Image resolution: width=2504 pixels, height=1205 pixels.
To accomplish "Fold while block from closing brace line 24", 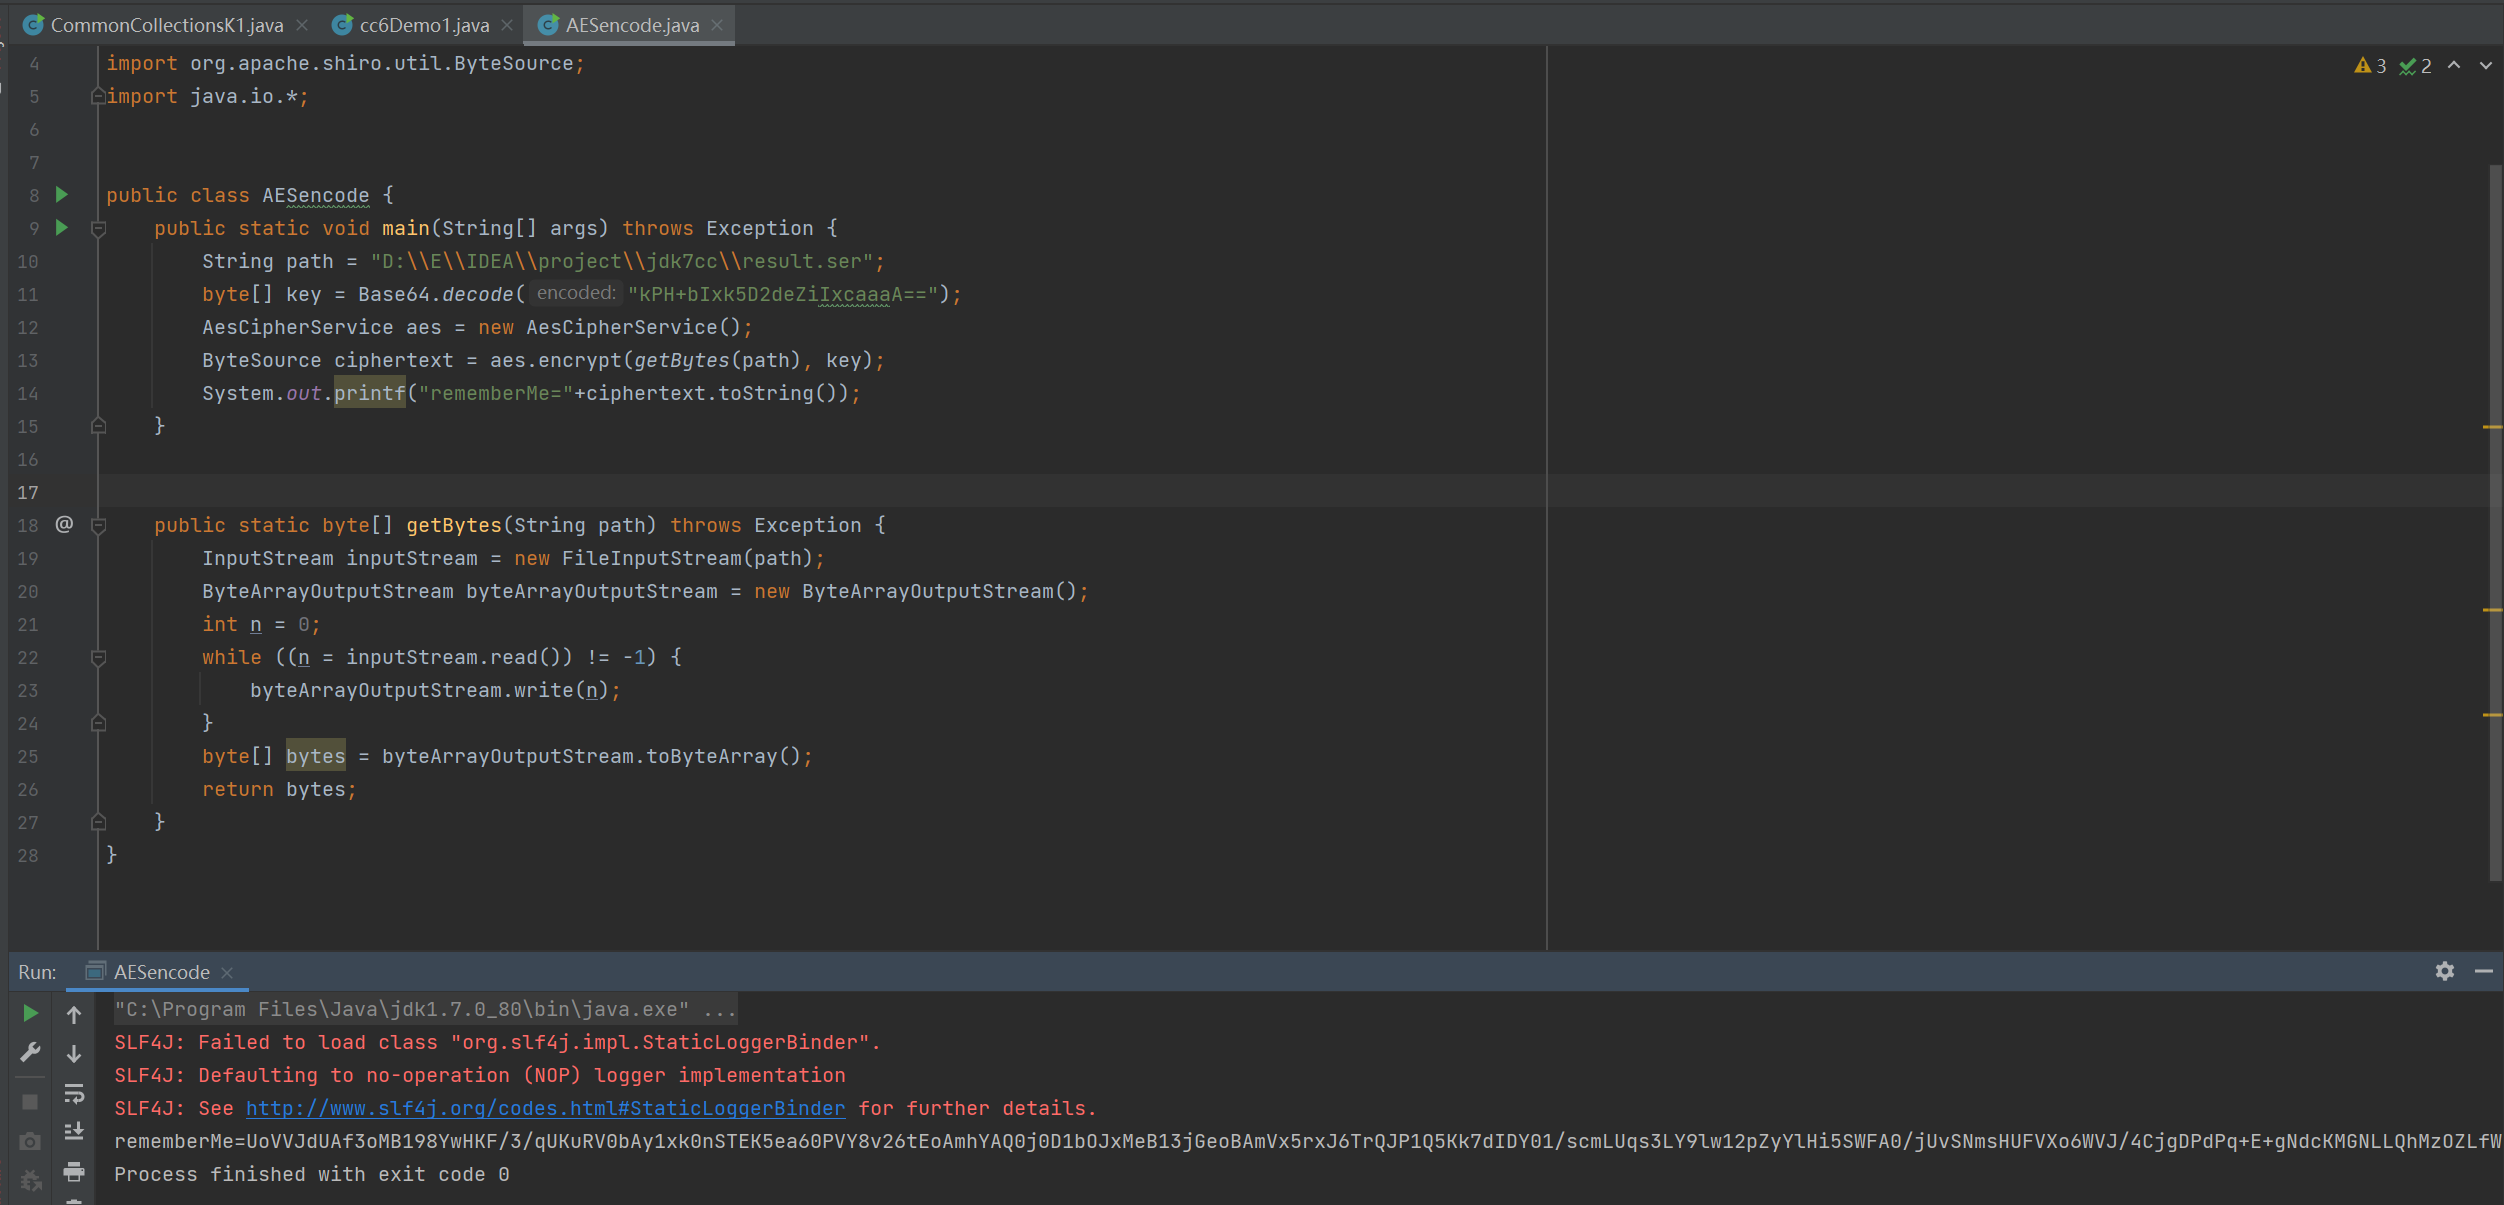I will pyautogui.click(x=98, y=723).
